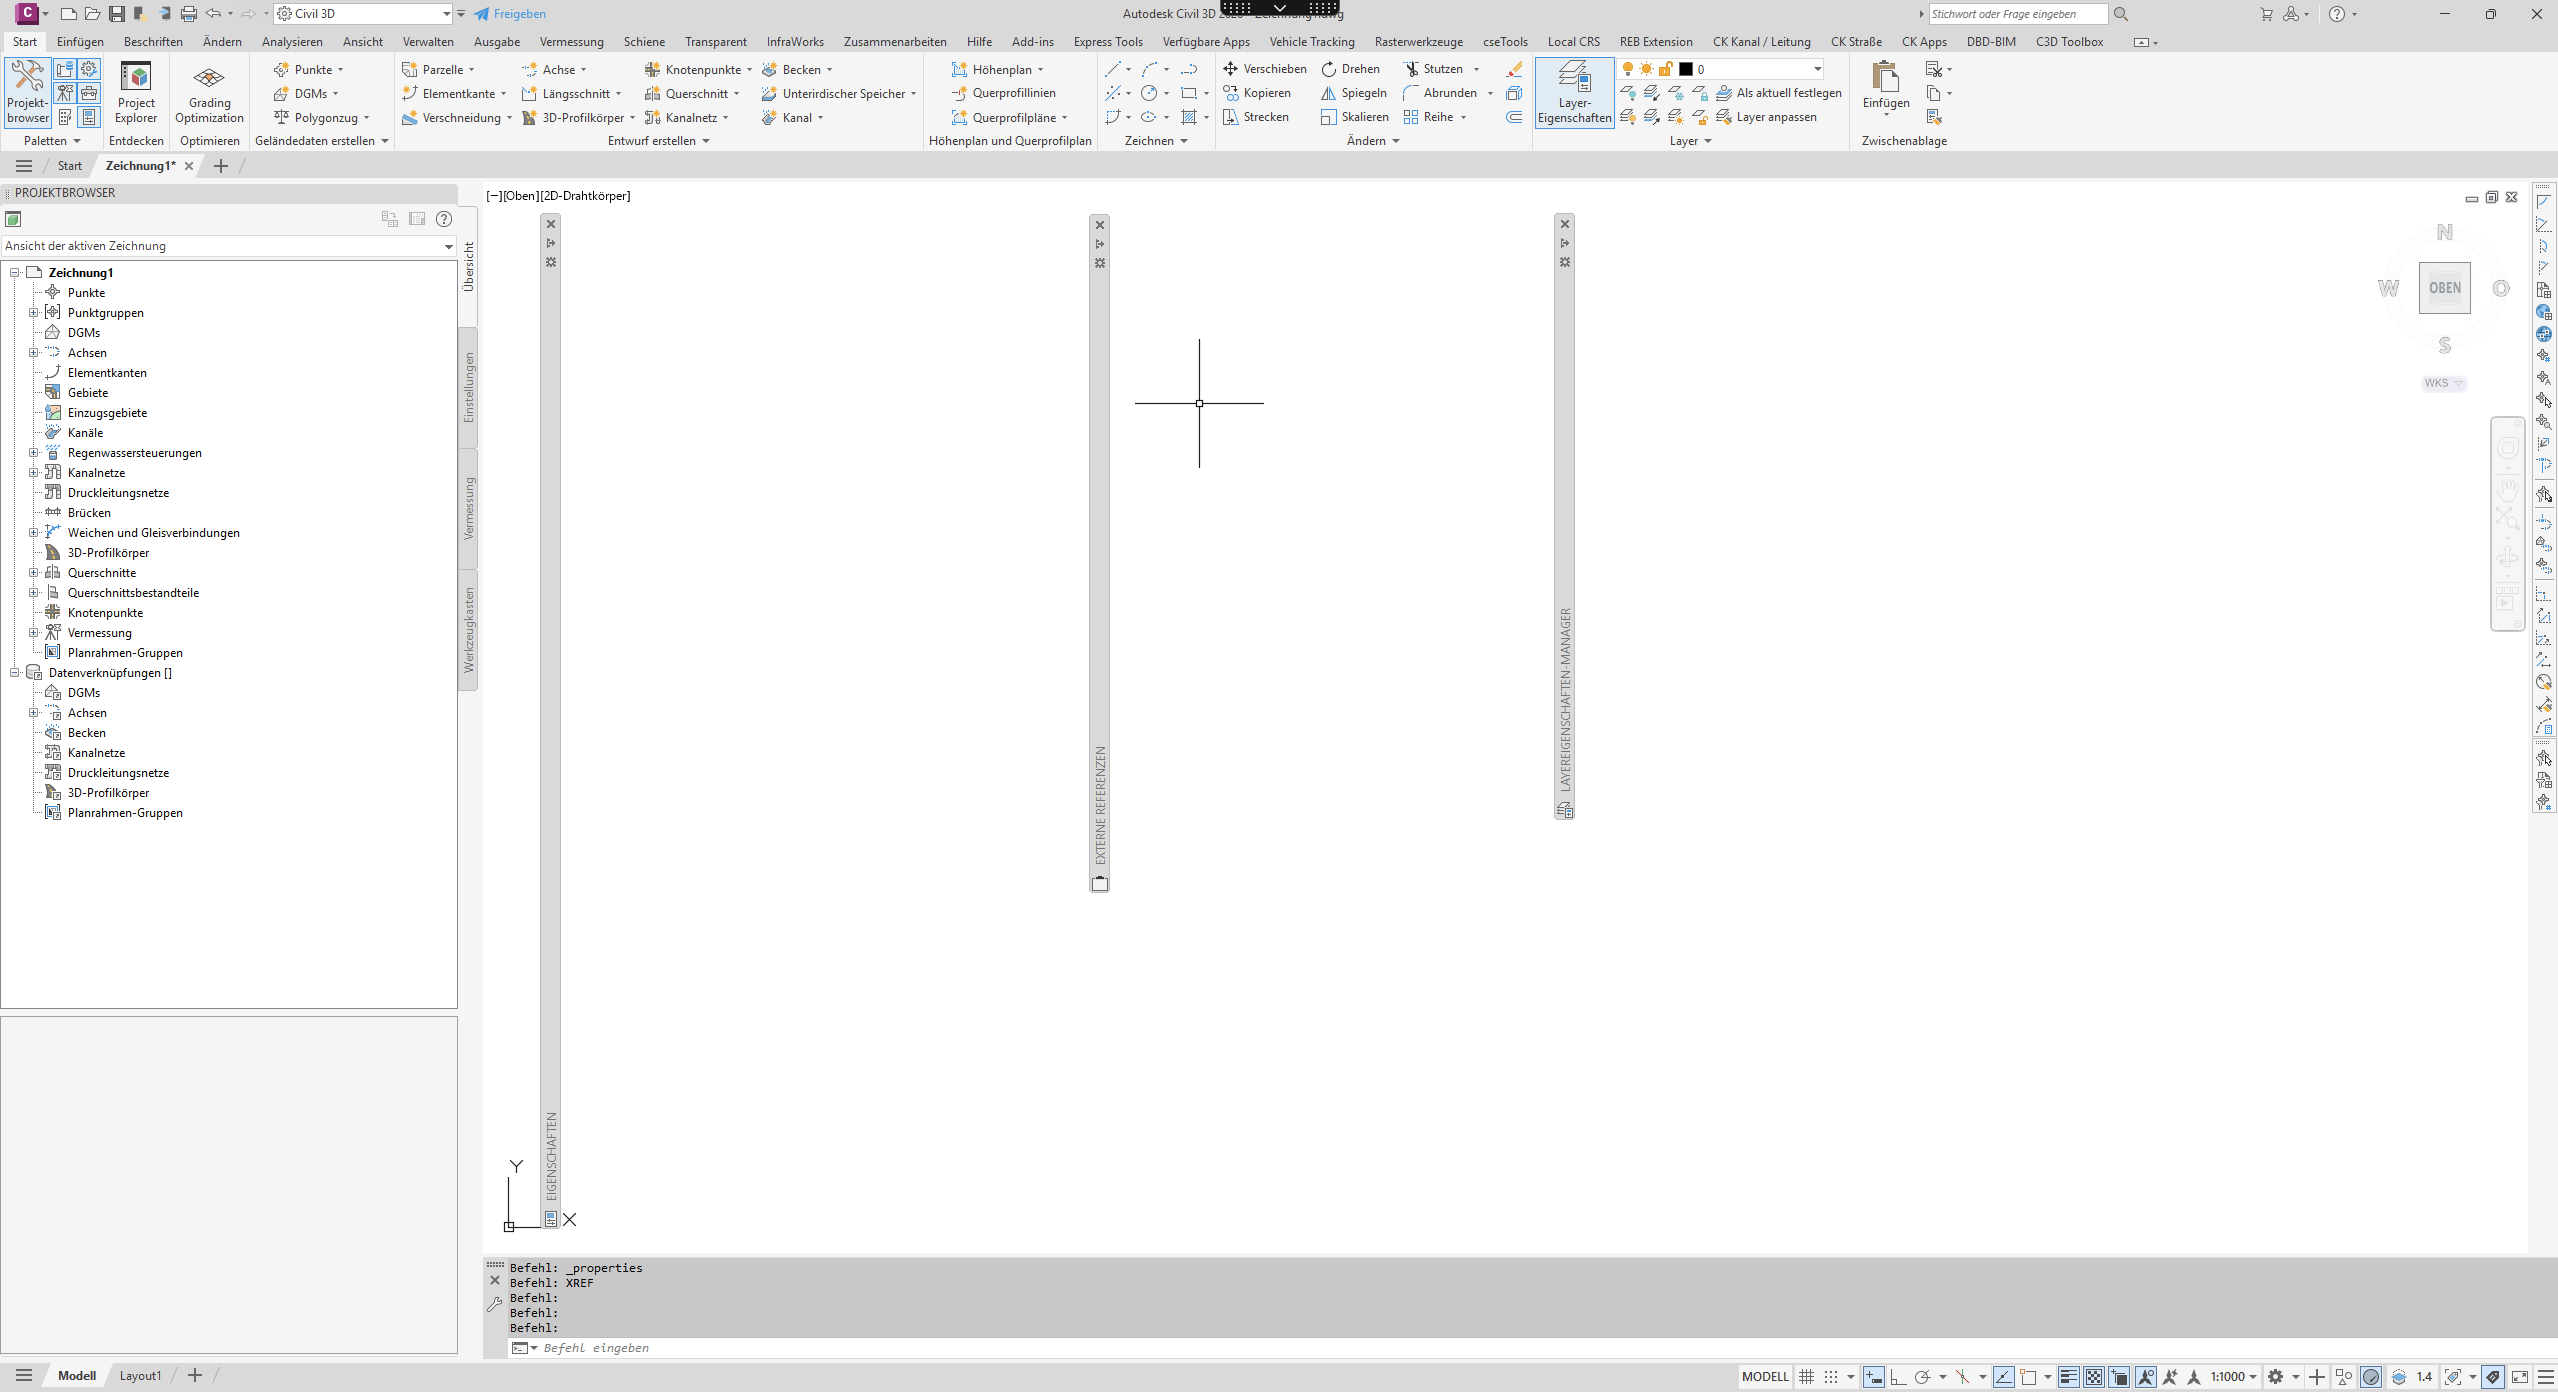Click the black layer color swatch
Screen dimensions: 2558x1392
pos(1686,69)
